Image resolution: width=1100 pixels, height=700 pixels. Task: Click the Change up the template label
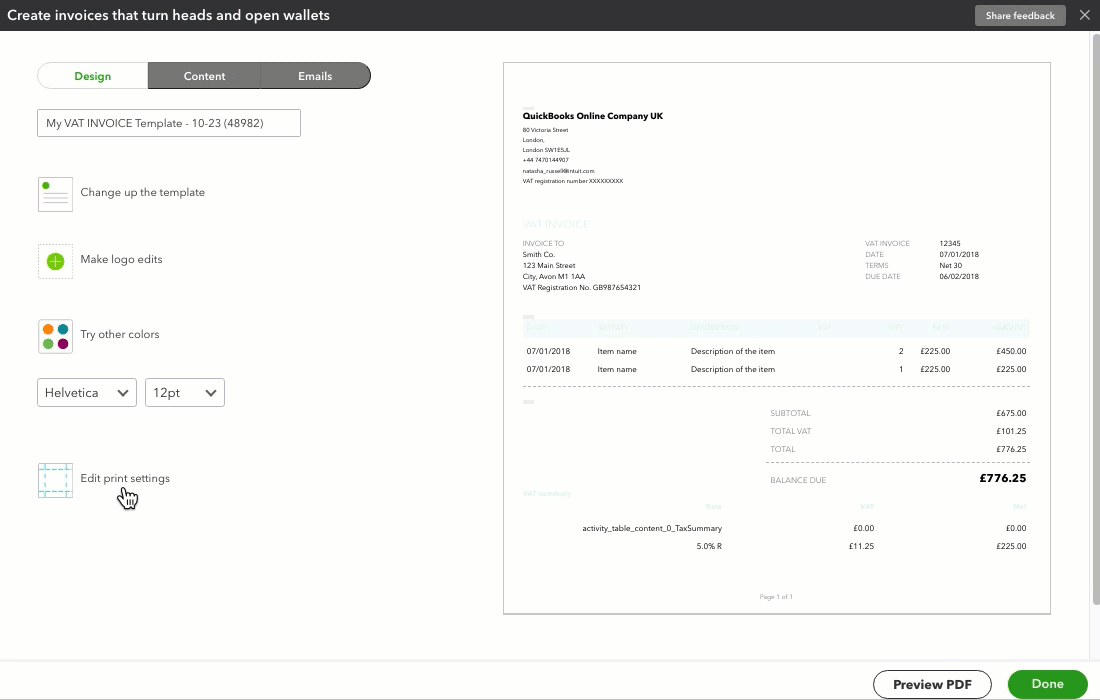tap(142, 192)
